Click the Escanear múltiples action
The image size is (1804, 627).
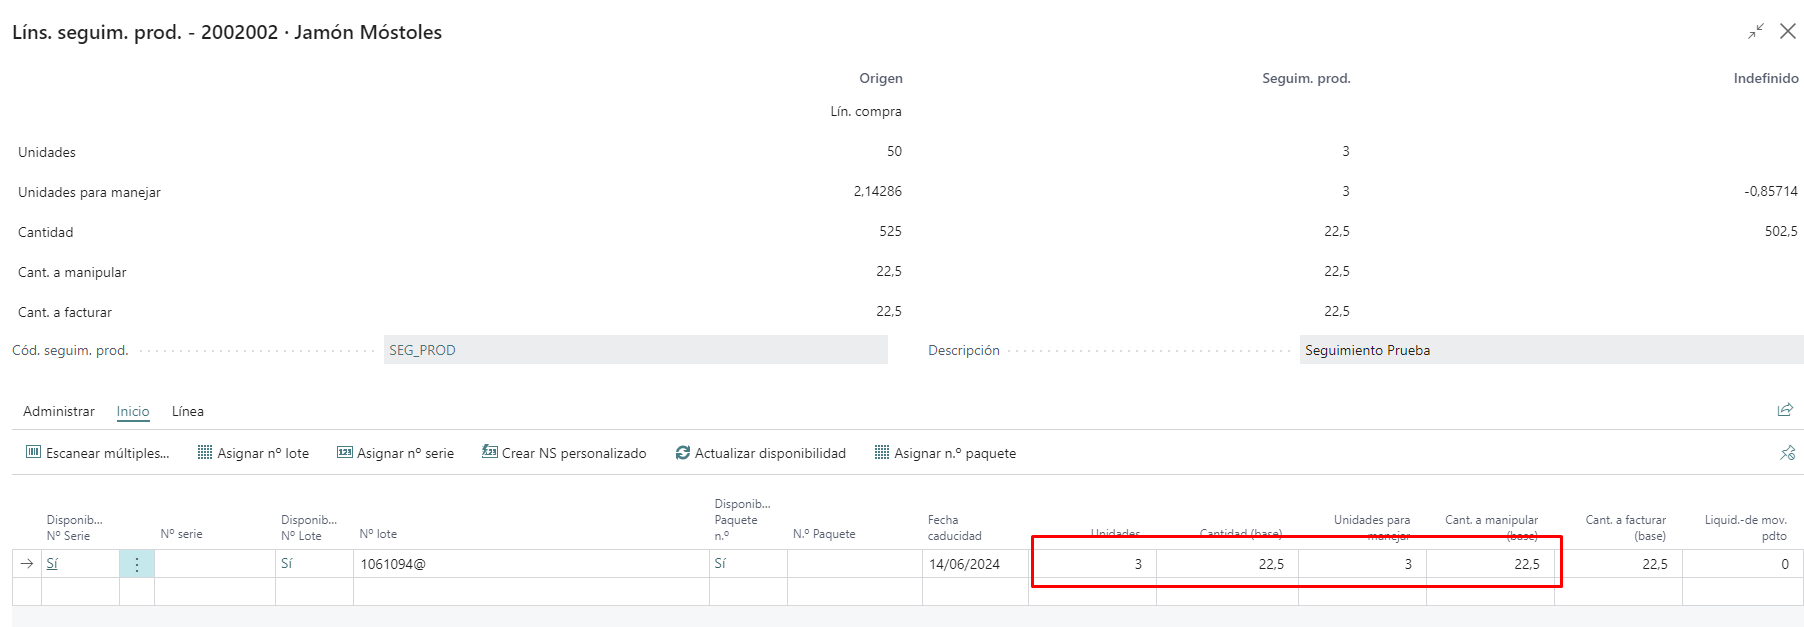[x=98, y=453]
